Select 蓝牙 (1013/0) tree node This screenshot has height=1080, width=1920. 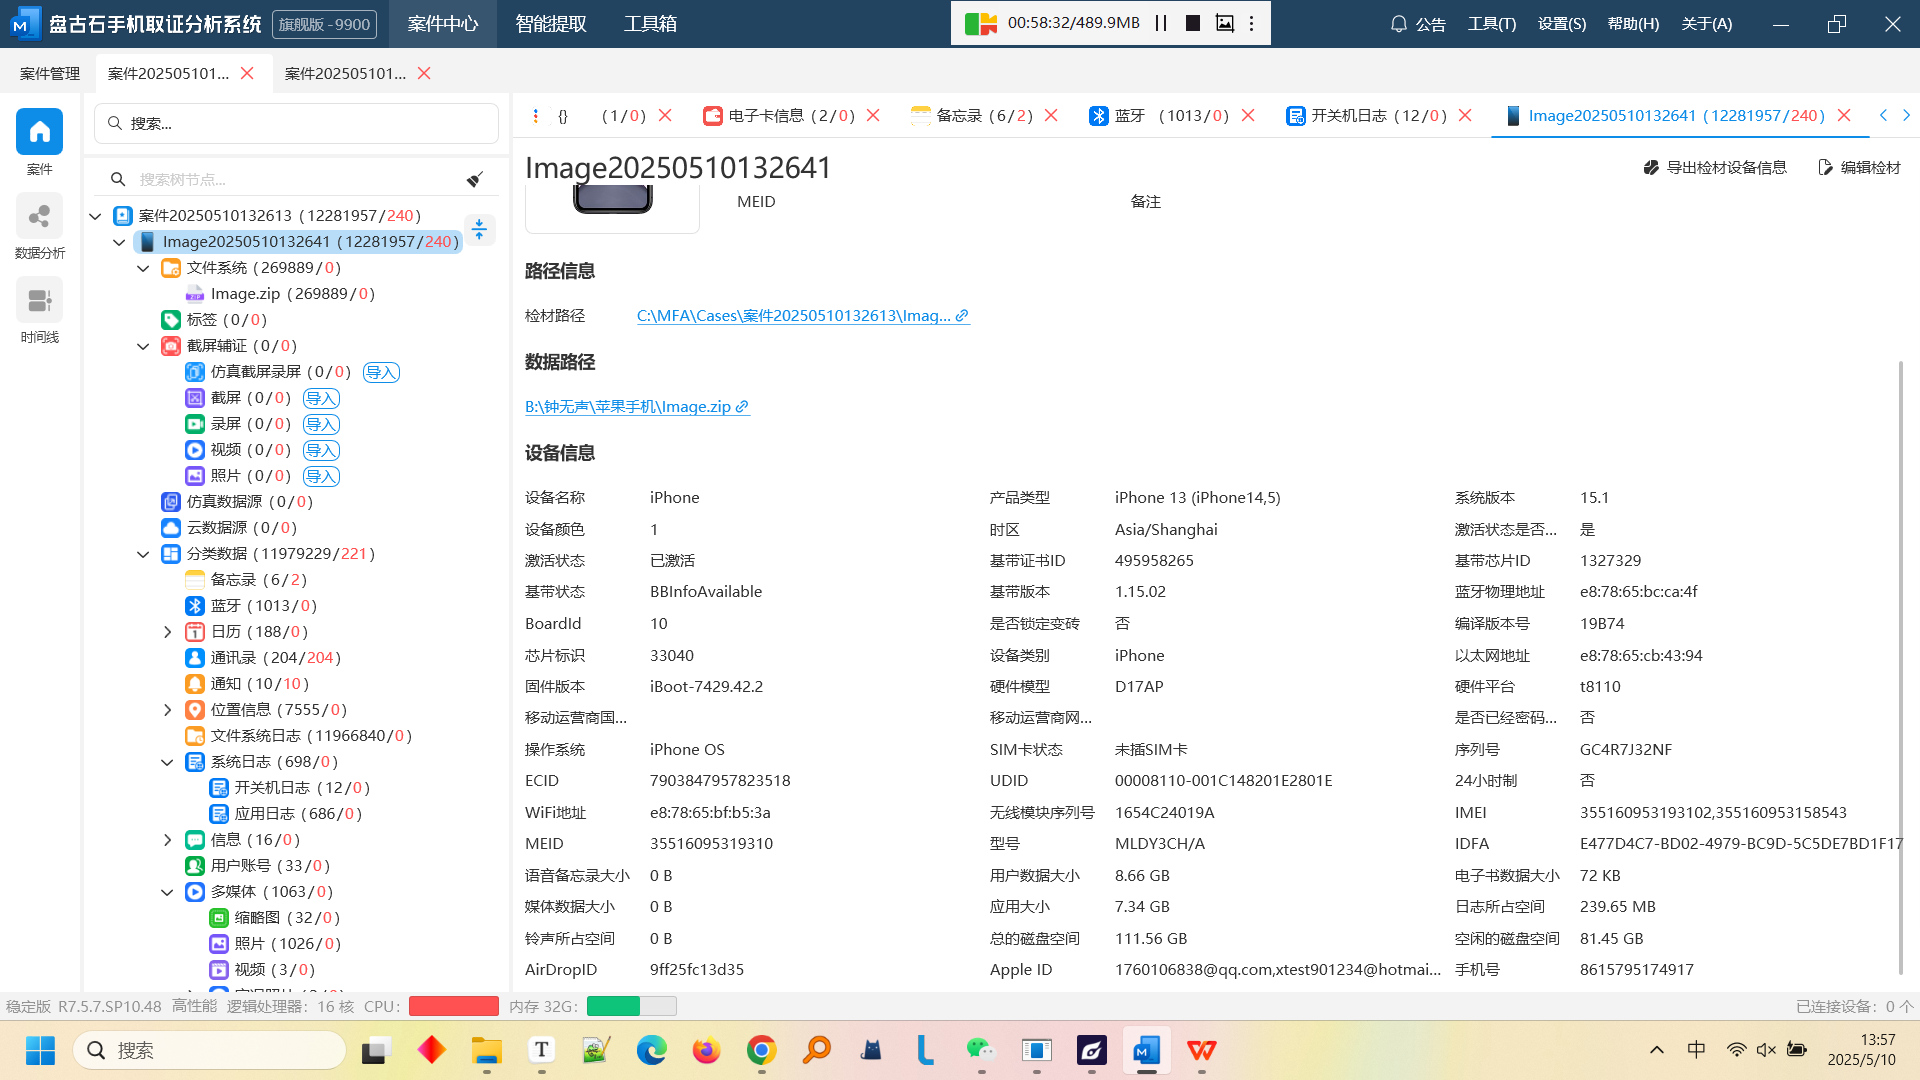(x=251, y=606)
